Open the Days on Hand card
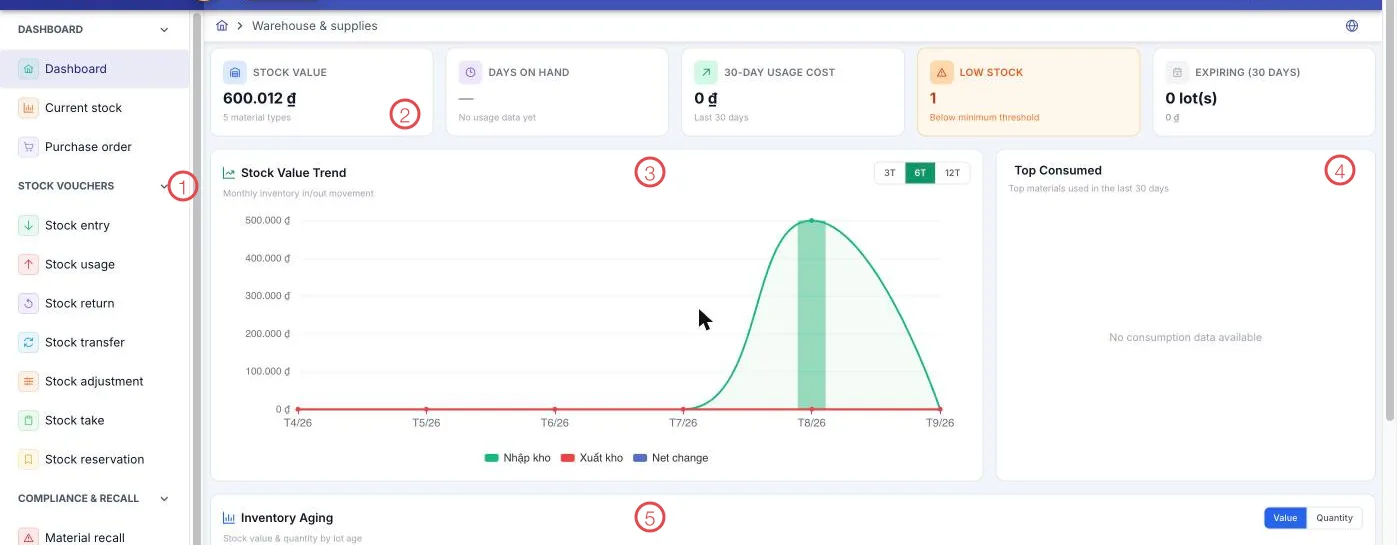Screen dimensions: 1397x545 click(x=557, y=92)
